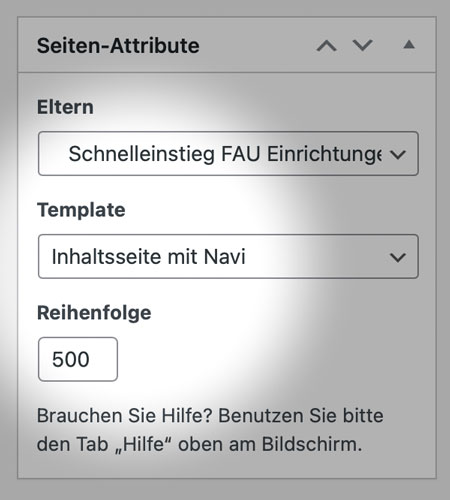Open the Template dropdown
450x500 pixels.
pos(228,256)
